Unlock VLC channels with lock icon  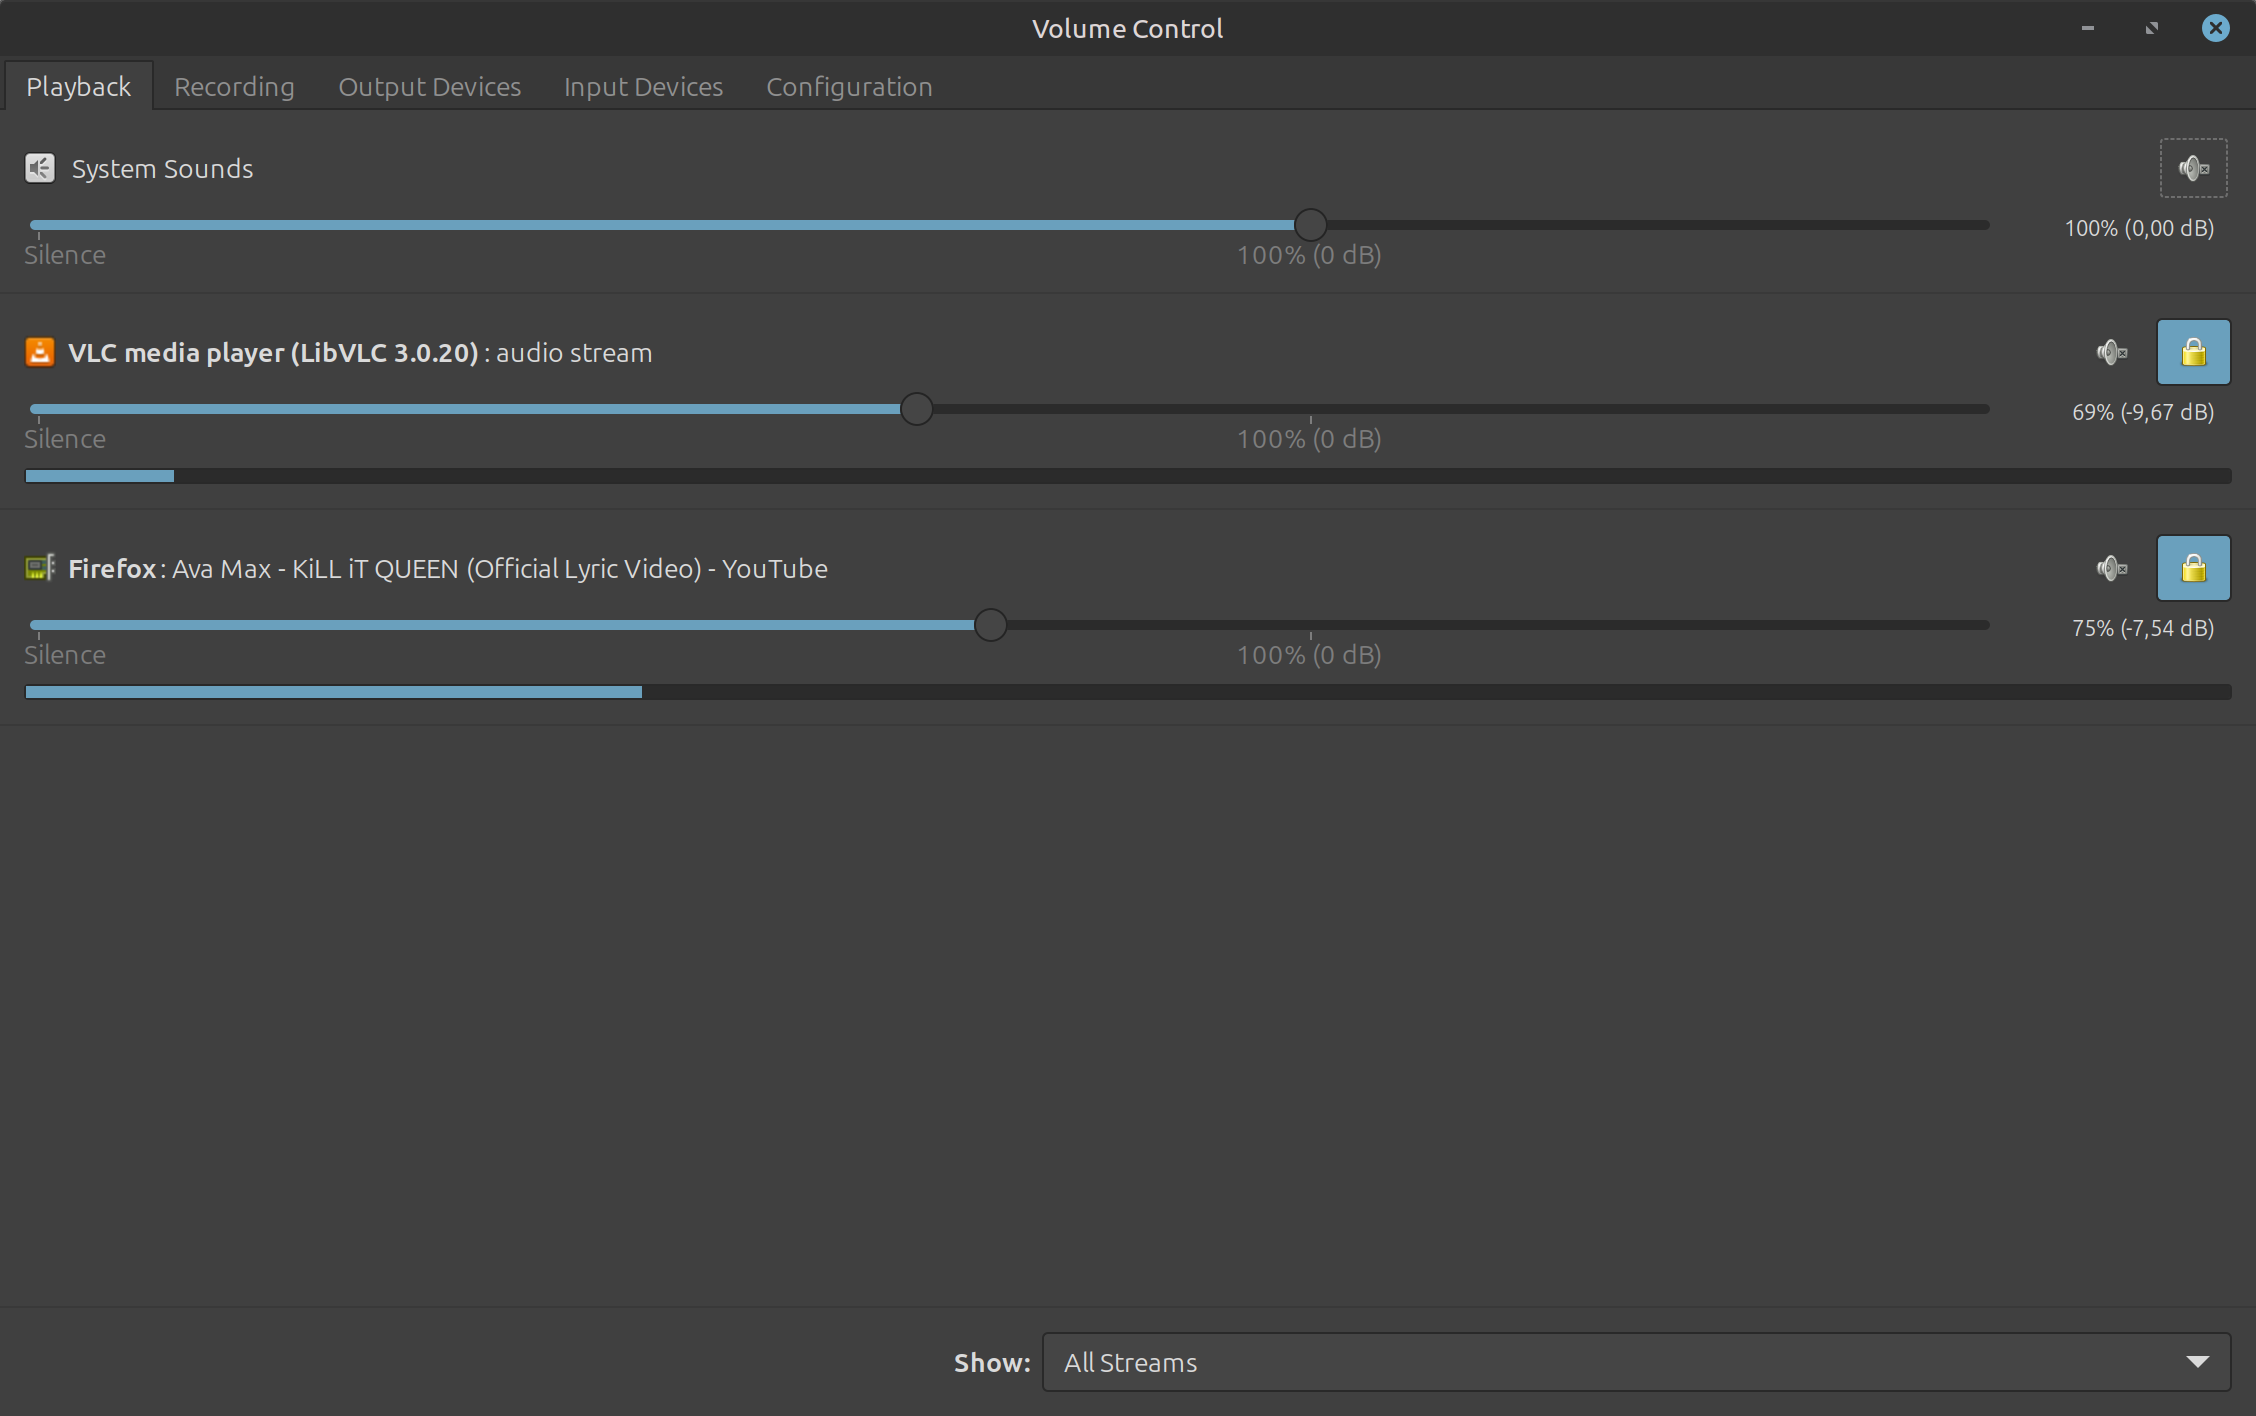[x=2193, y=352]
